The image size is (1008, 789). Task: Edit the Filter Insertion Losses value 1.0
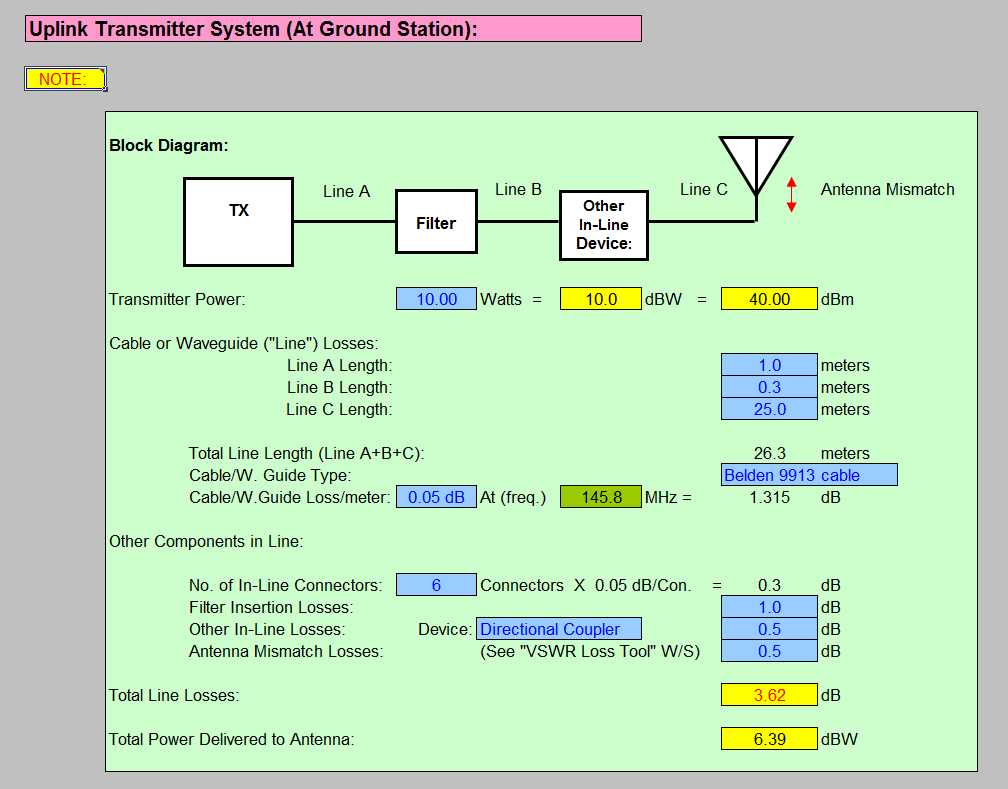tap(769, 607)
